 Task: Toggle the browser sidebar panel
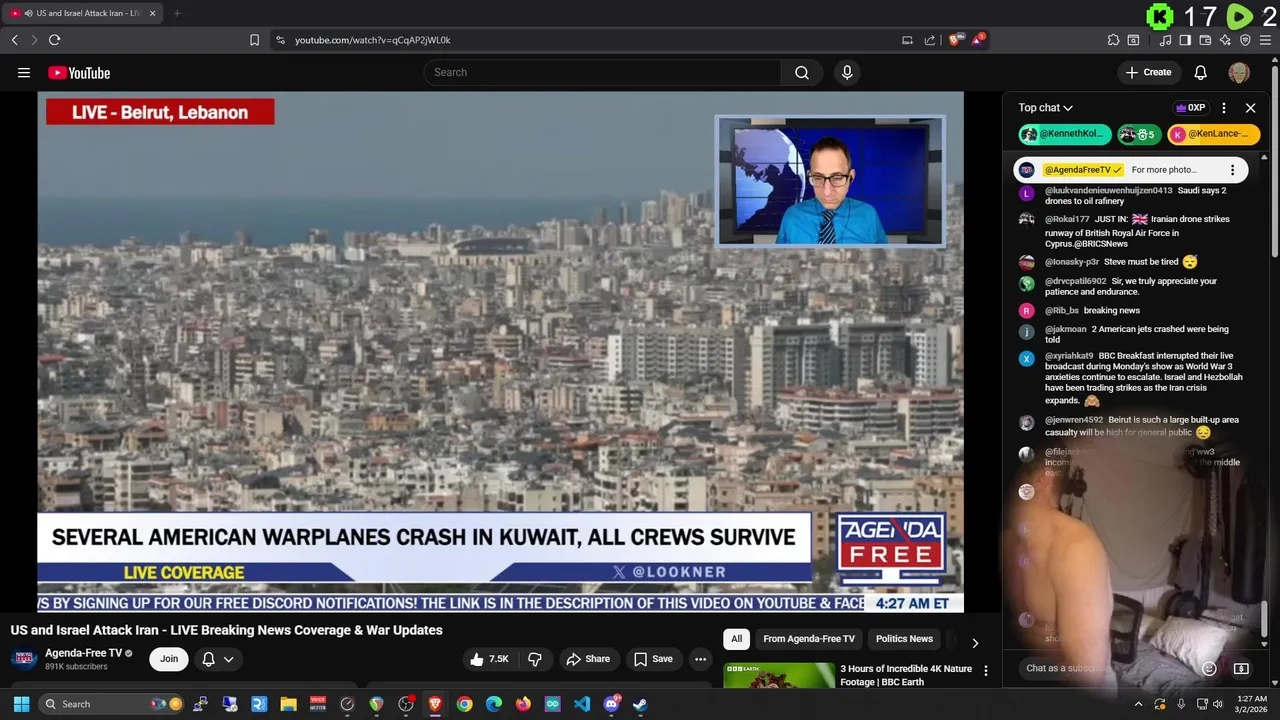[x=1185, y=40]
